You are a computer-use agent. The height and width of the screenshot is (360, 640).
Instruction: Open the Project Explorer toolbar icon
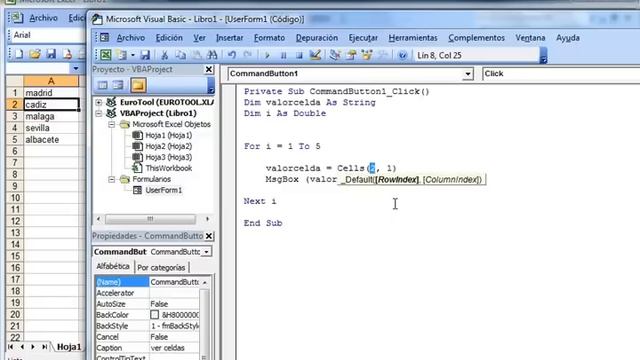[x=335, y=55]
